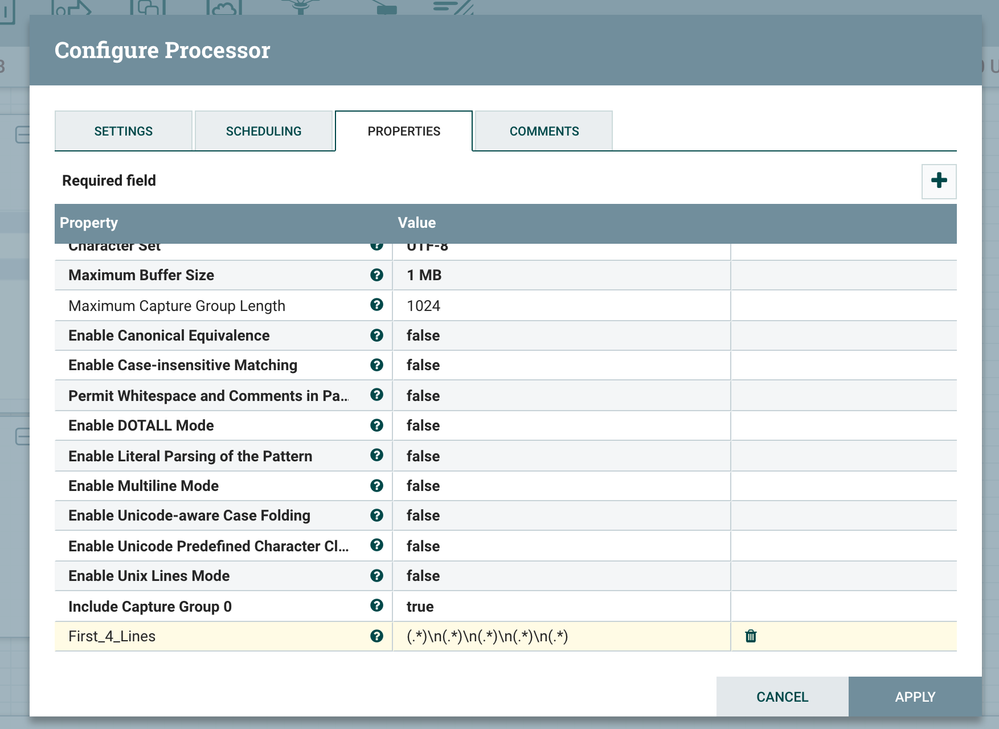Show help for Enable Unix Lines Mode
Screen dimensions: 999x729
tap(377, 576)
